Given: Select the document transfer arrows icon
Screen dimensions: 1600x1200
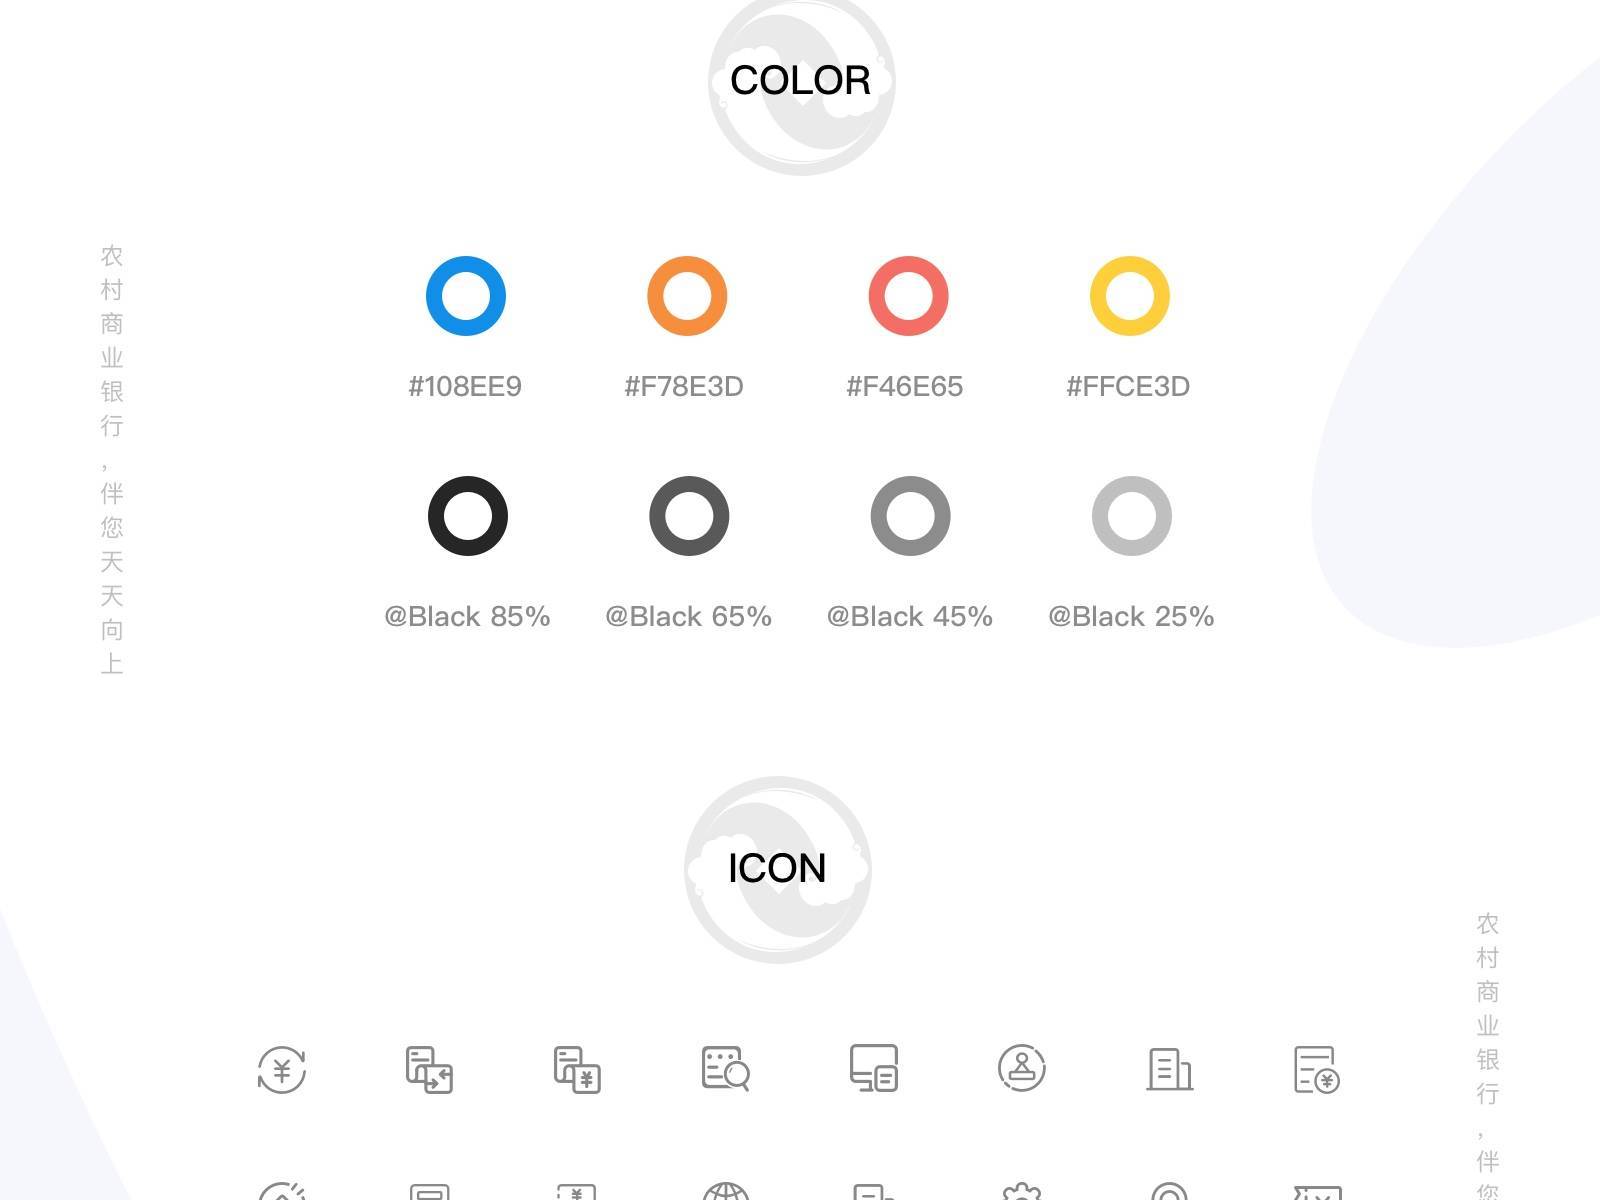Looking at the screenshot, I should tap(429, 1069).
